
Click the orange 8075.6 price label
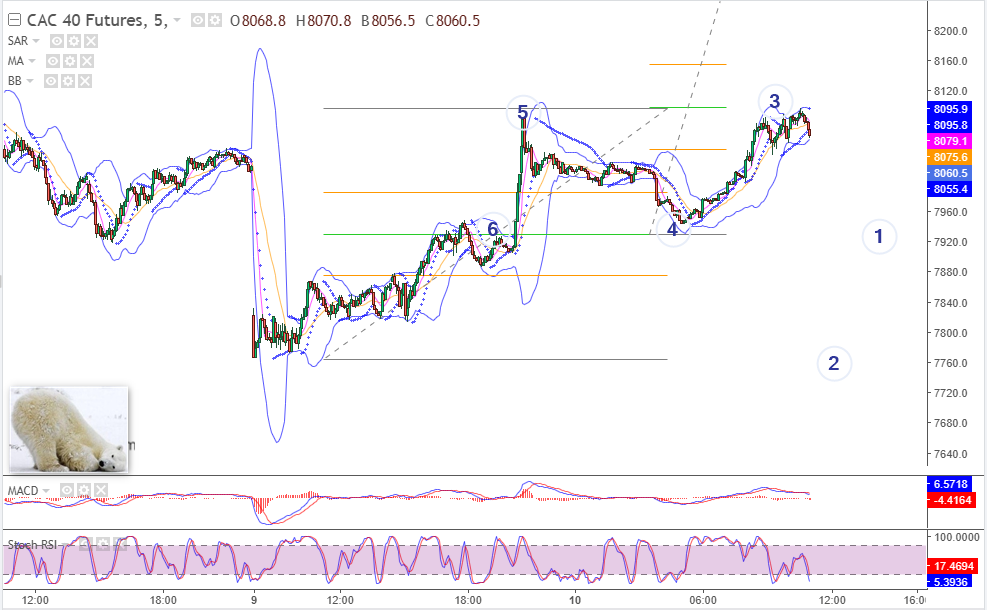[950, 157]
